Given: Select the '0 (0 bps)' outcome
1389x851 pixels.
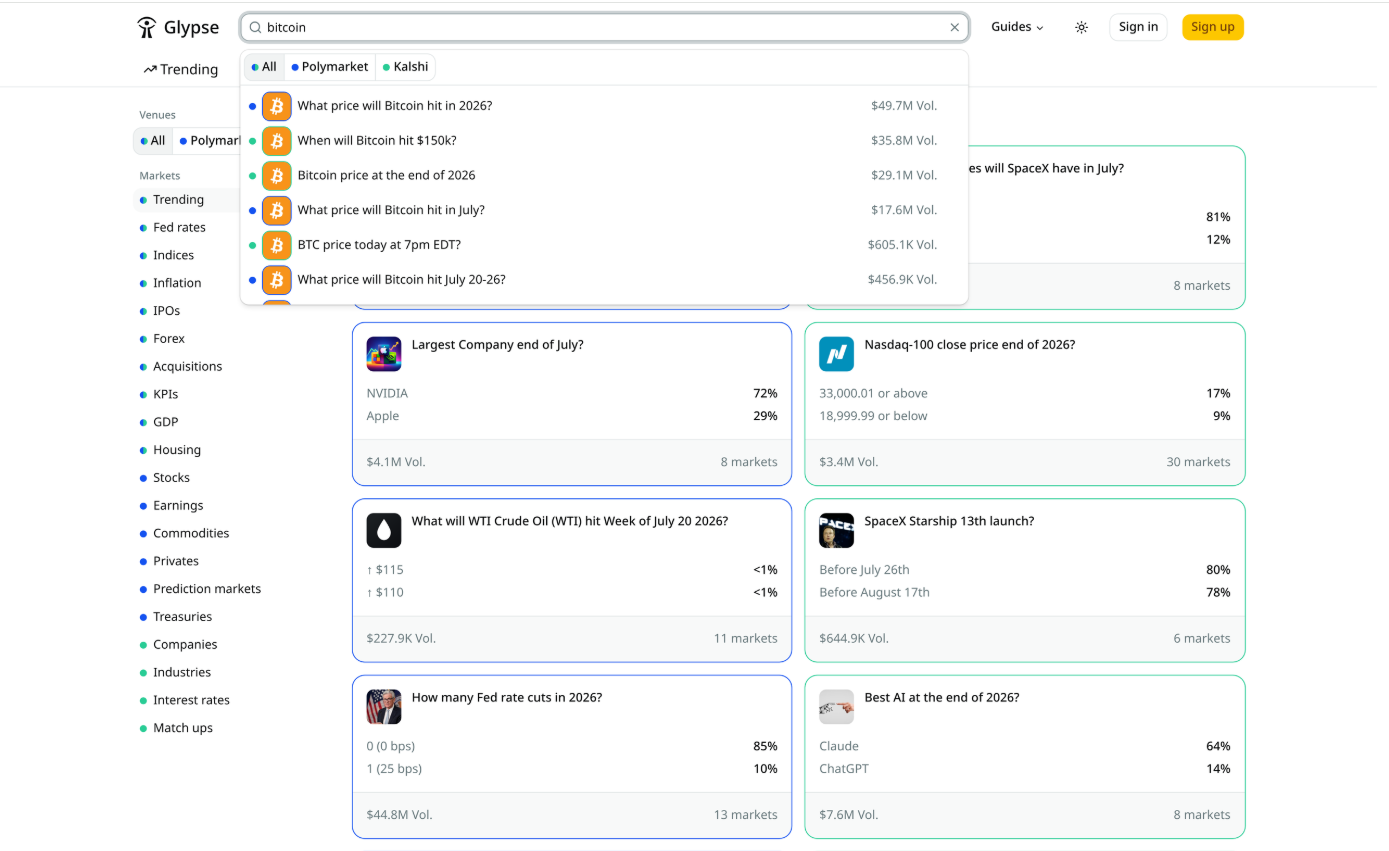Looking at the screenshot, I should pos(572,747).
